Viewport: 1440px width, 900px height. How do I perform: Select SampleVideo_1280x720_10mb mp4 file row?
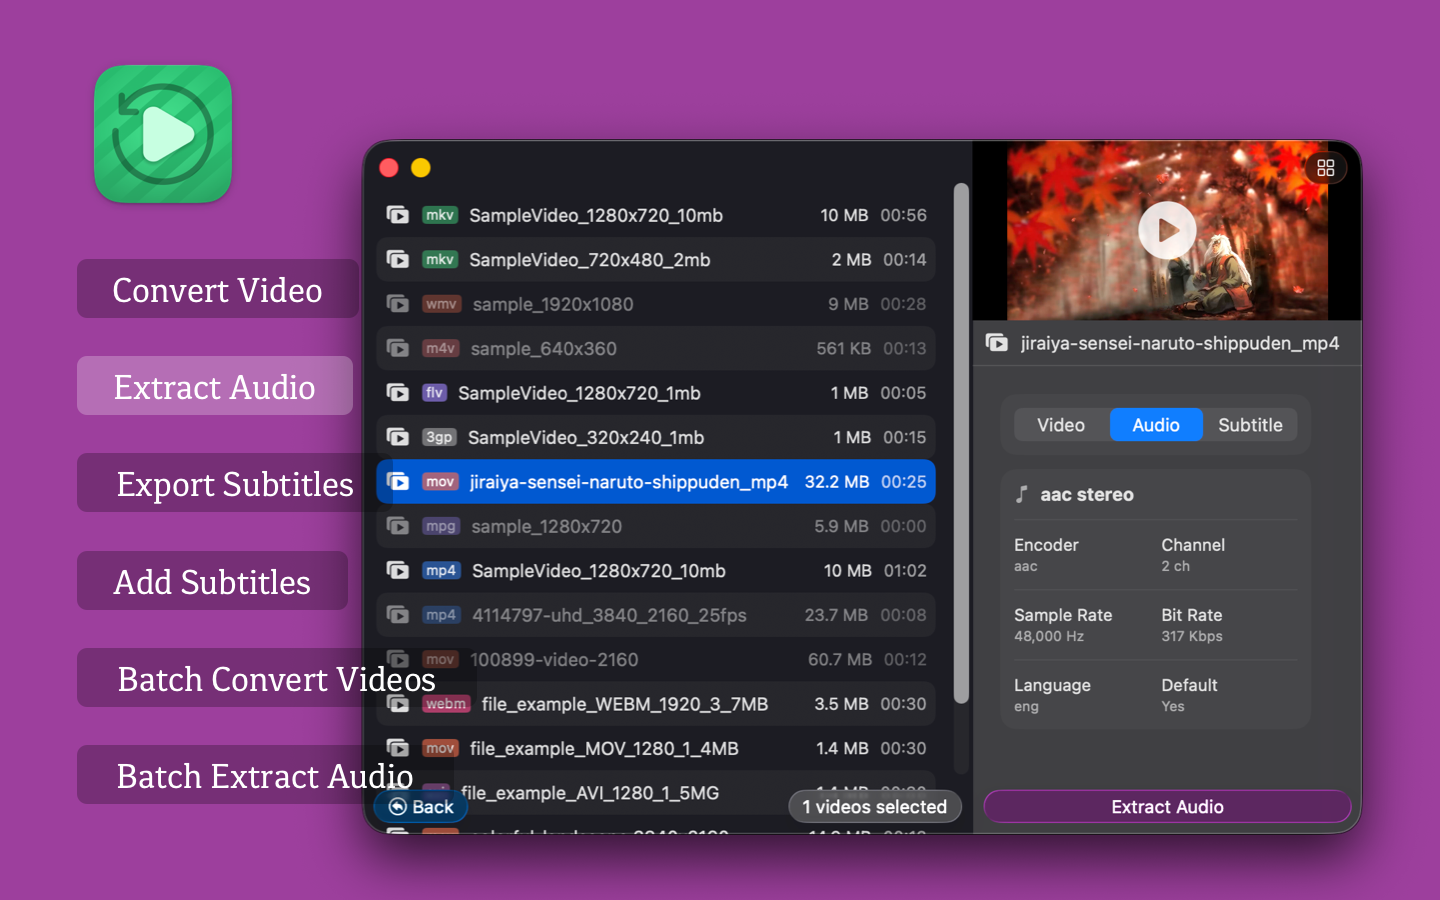coord(656,571)
